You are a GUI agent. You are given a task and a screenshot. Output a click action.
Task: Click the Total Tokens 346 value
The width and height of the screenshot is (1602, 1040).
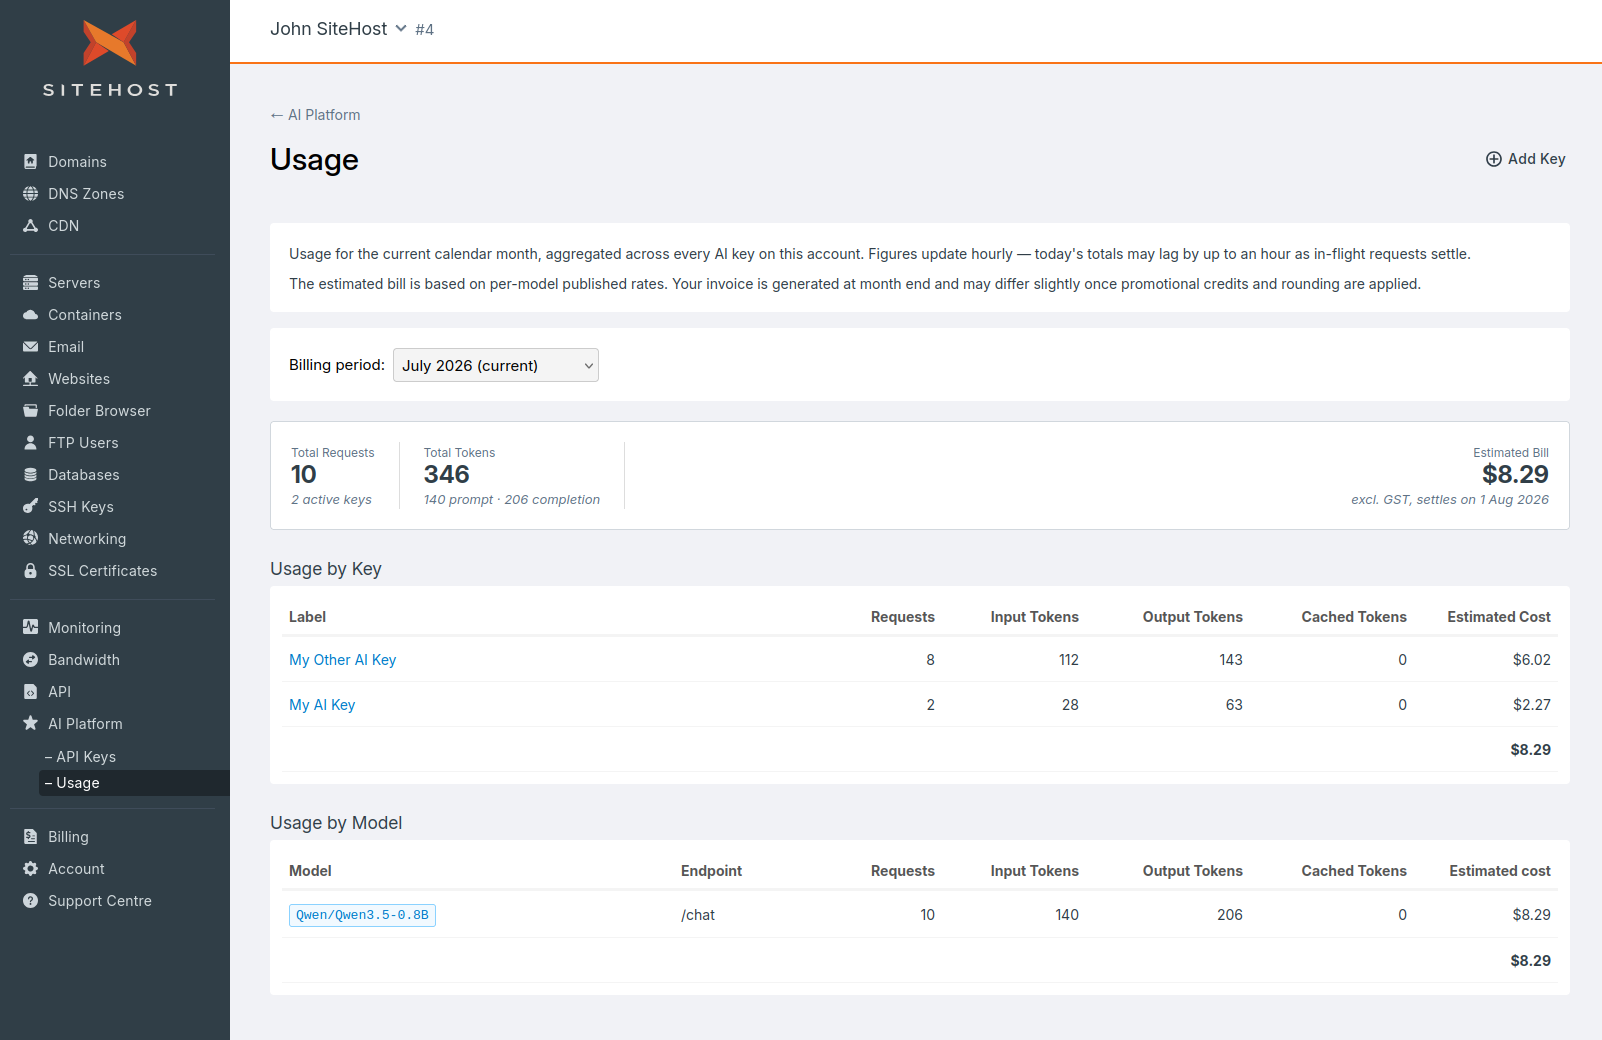(447, 474)
